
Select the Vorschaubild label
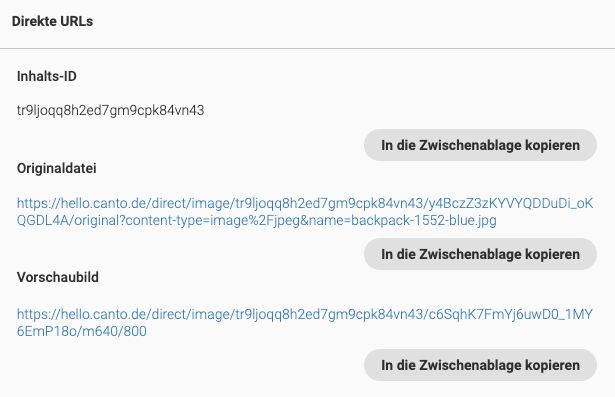click(58, 277)
